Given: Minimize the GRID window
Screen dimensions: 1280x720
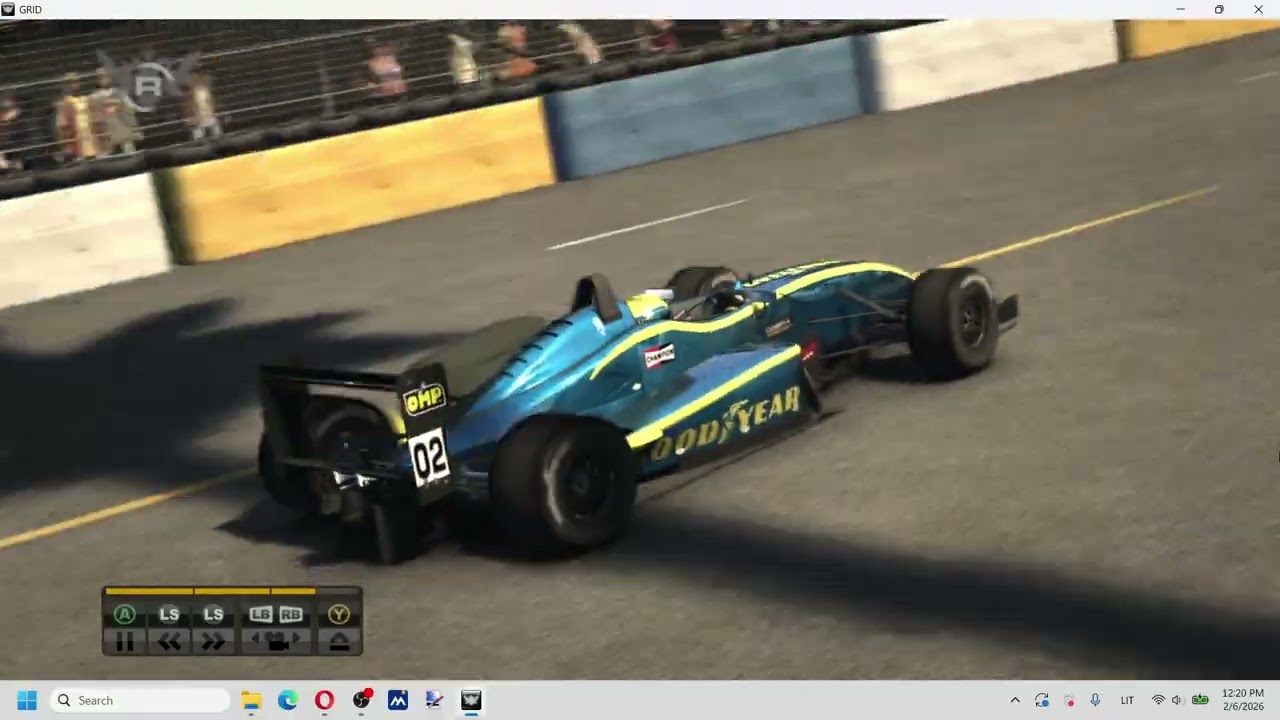Looking at the screenshot, I should (x=1180, y=9).
